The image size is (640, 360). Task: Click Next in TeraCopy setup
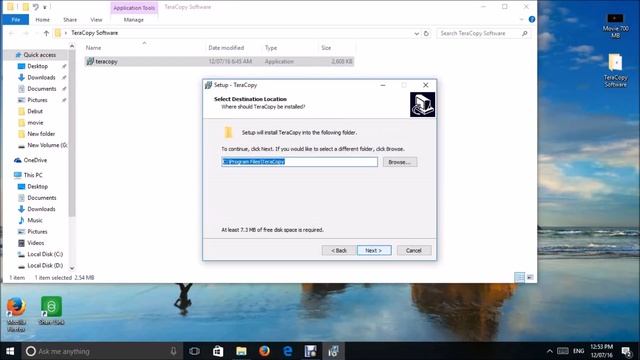(x=374, y=250)
